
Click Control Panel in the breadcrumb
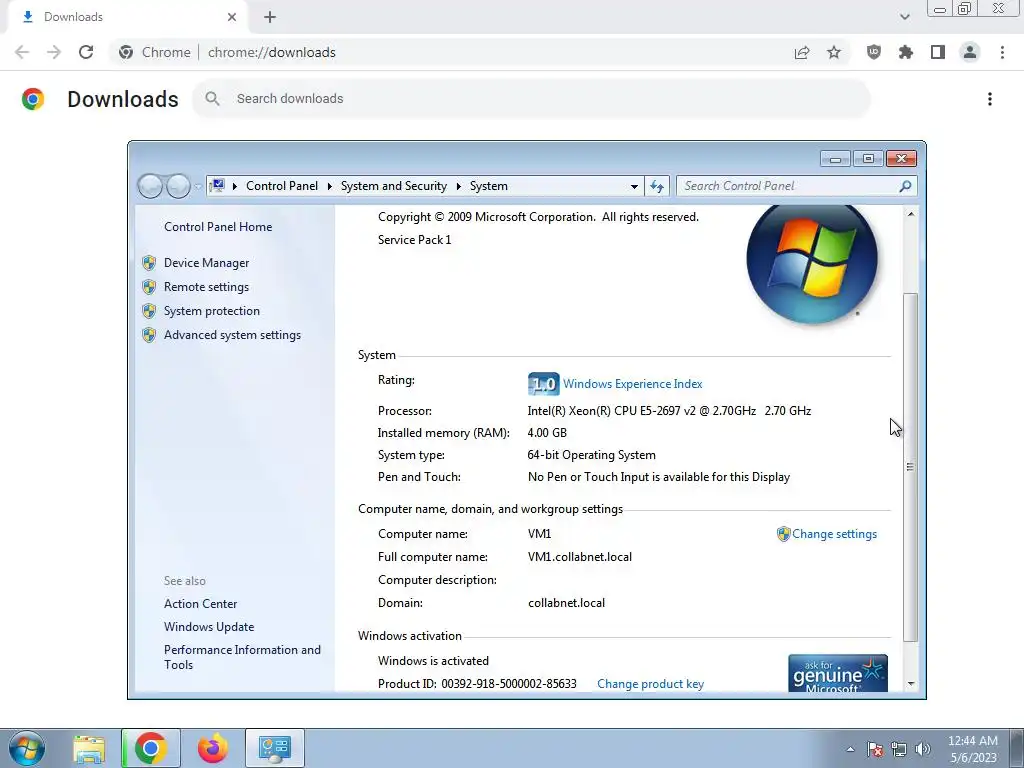pyautogui.click(x=281, y=186)
